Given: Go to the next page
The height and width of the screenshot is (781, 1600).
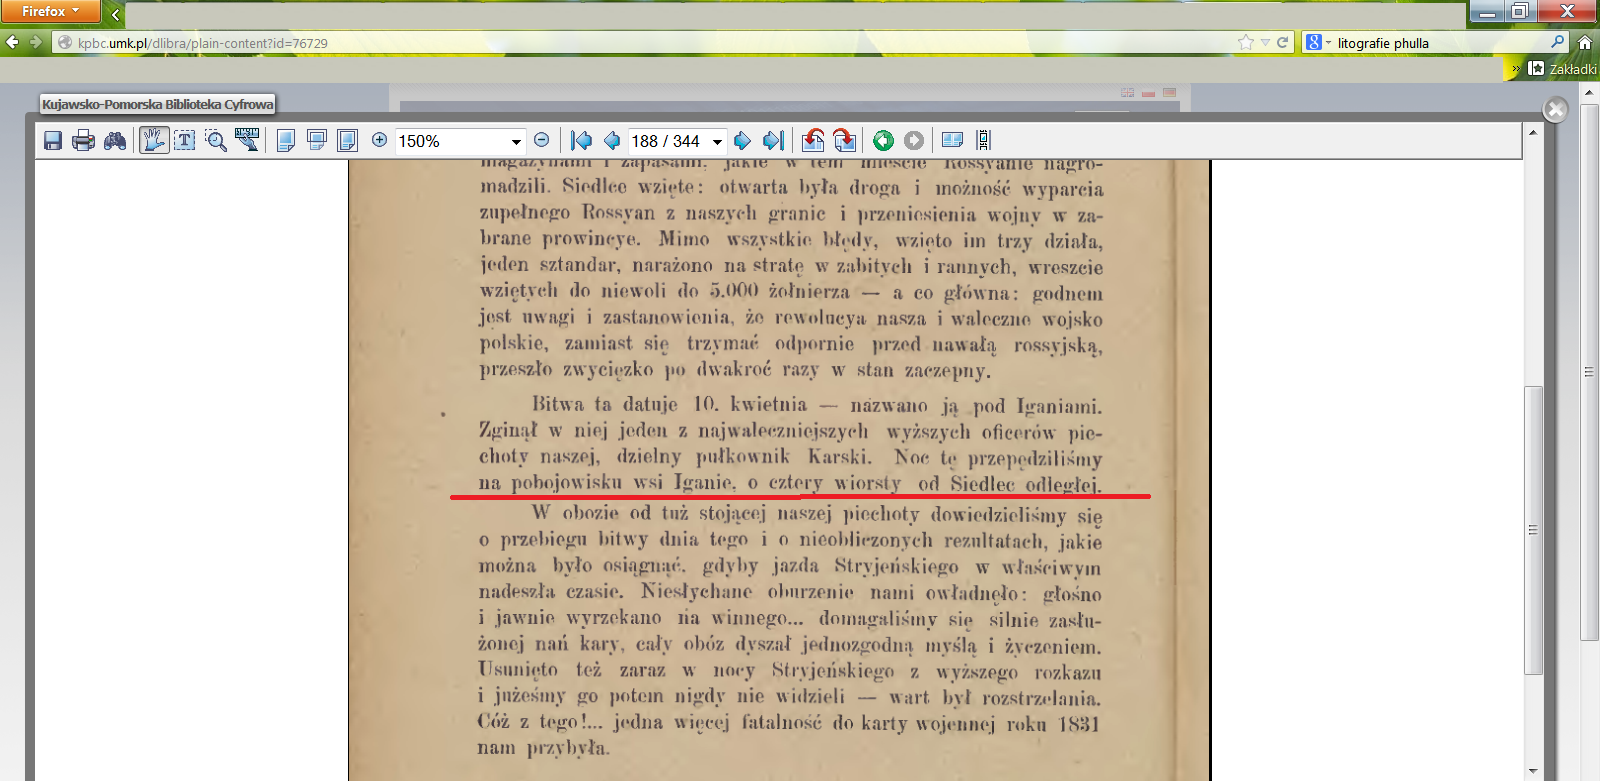Looking at the screenshot, I should pyautogui.click(x=742, y=141).
